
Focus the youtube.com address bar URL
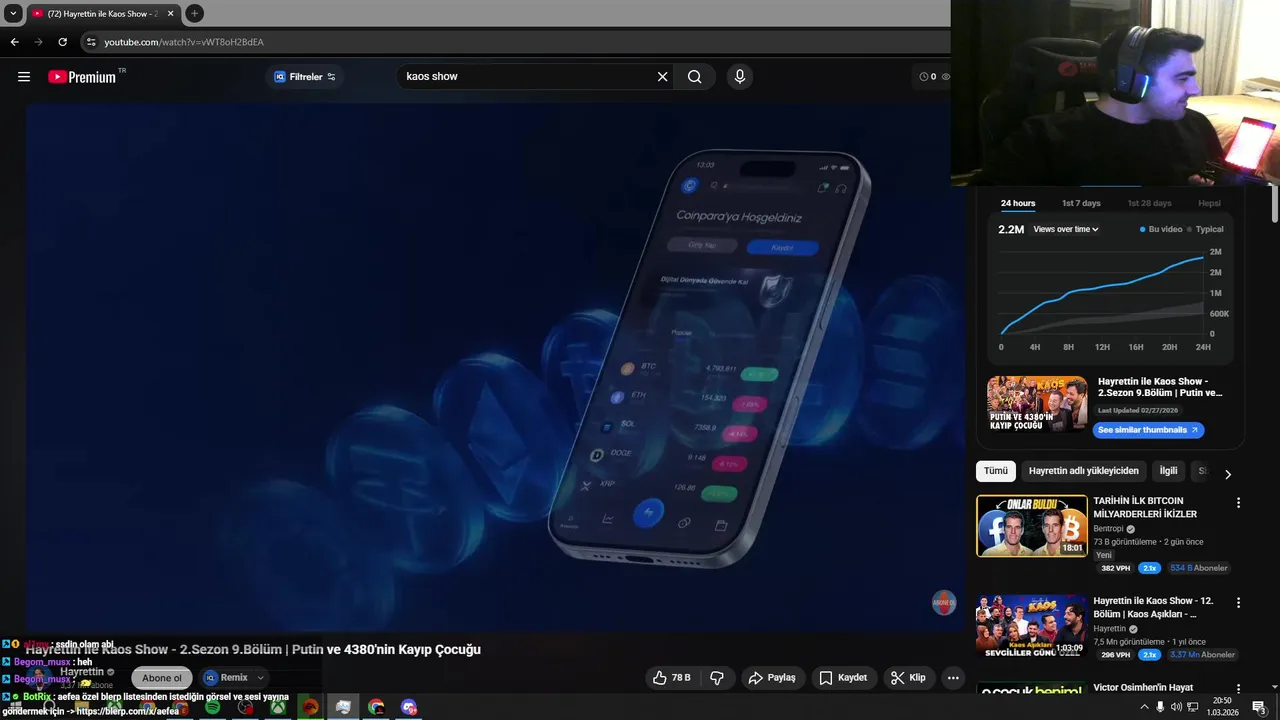(x=184, y=42)
